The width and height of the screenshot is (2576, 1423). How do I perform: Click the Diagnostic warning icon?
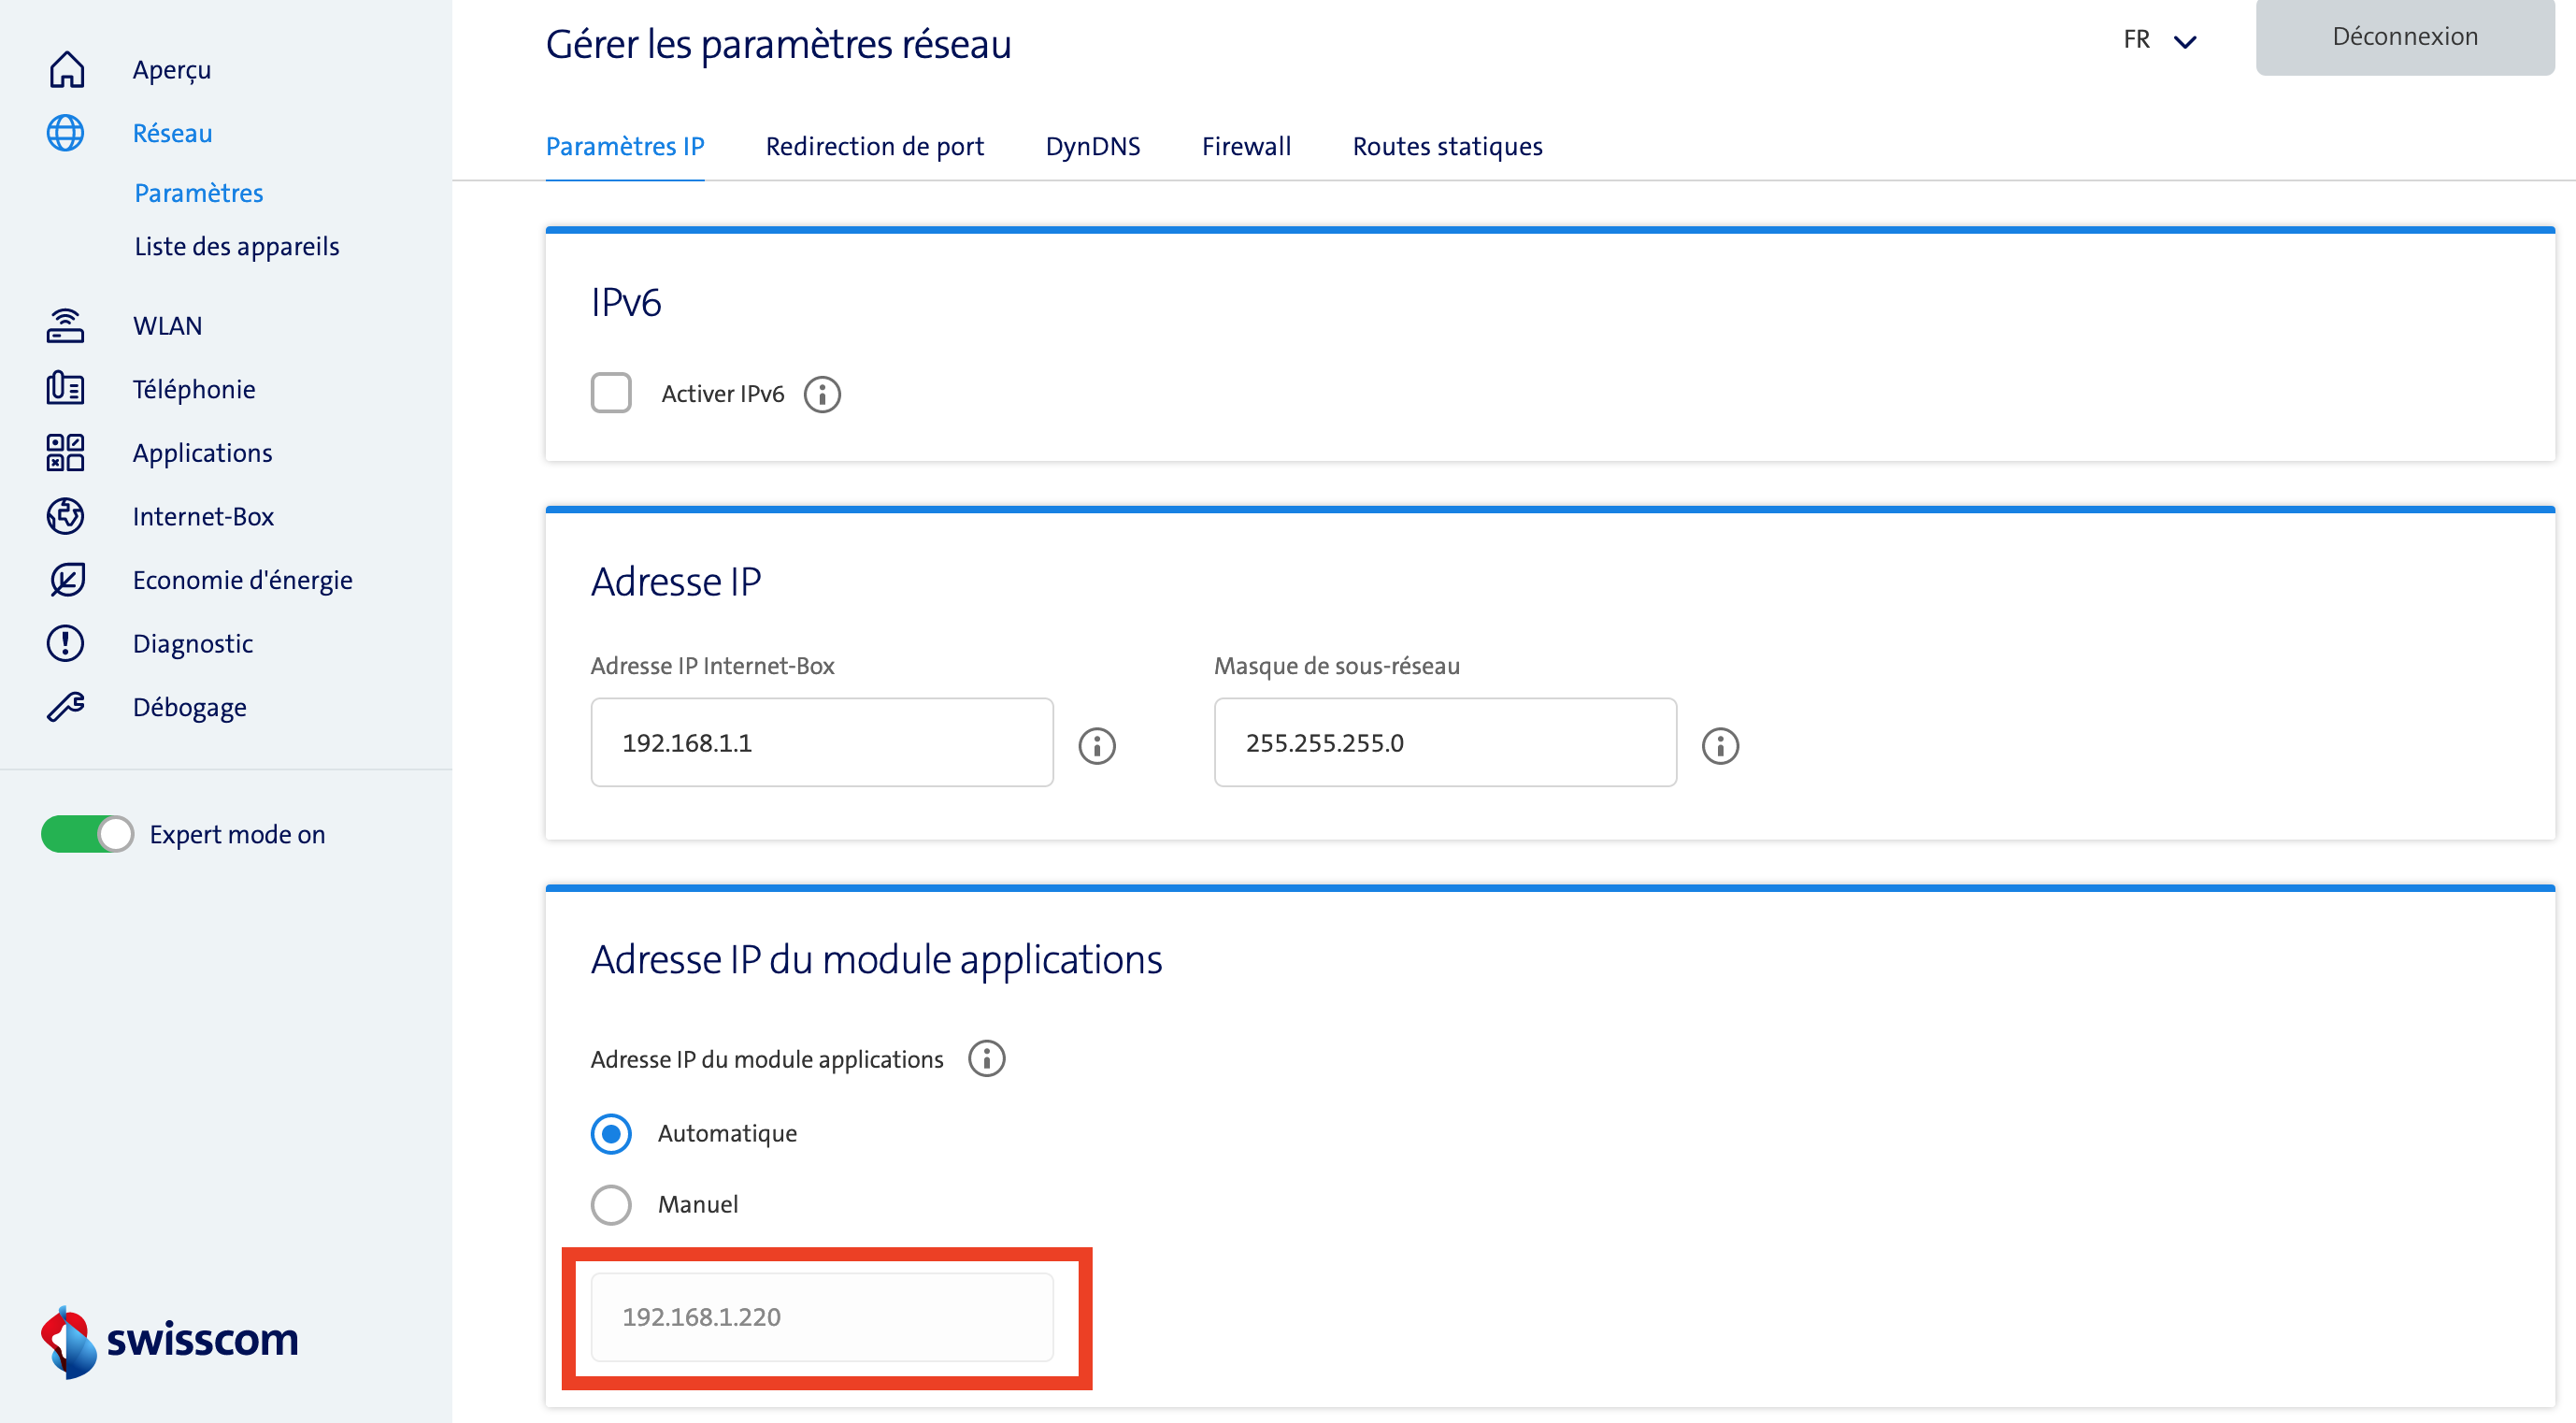[x=66, y=643]
